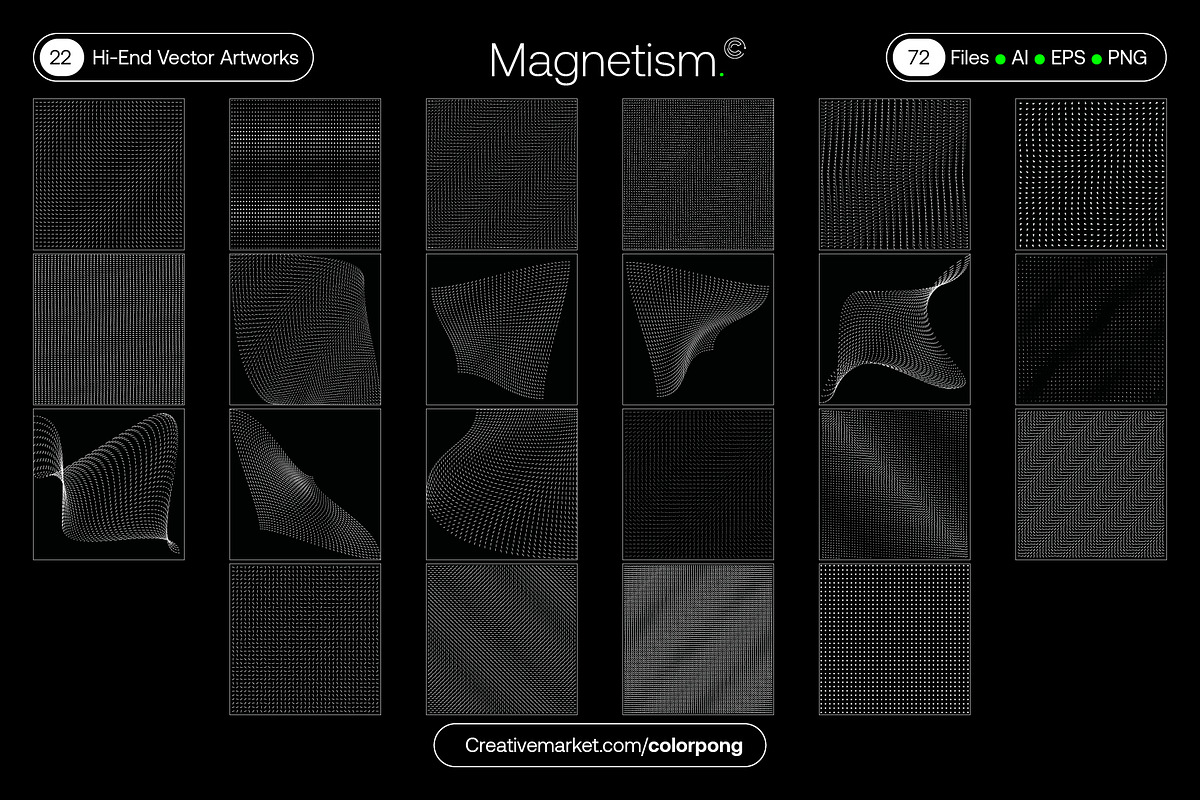Select the PNG format label
This screenshot has width=1200, height=800.
pos(1128,58)
